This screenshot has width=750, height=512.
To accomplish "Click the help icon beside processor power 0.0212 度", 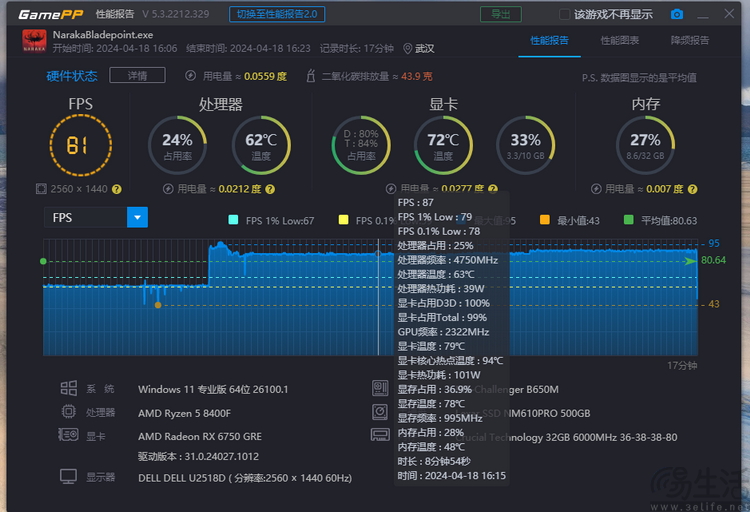I will (x=270, y=189).
